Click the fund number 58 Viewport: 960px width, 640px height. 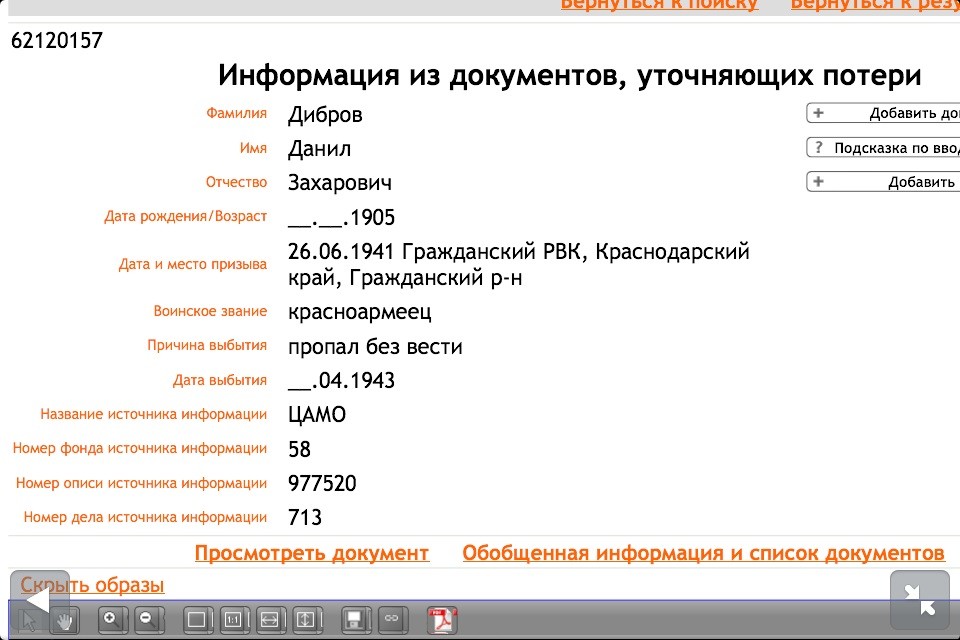pyautogui.click(x=299, y=449)
